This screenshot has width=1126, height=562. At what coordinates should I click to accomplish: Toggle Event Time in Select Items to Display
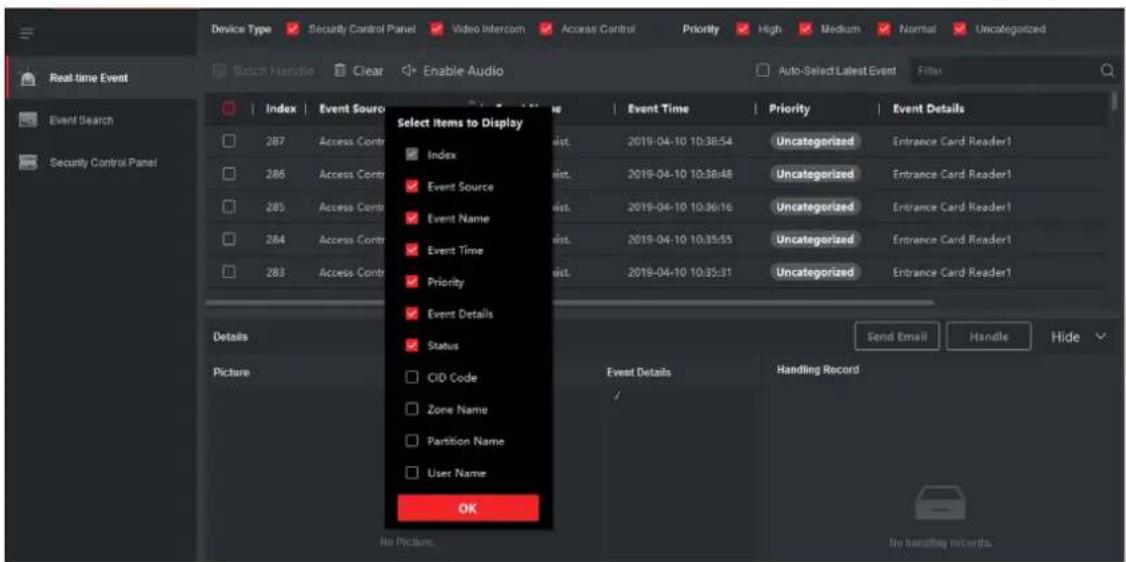412,250
